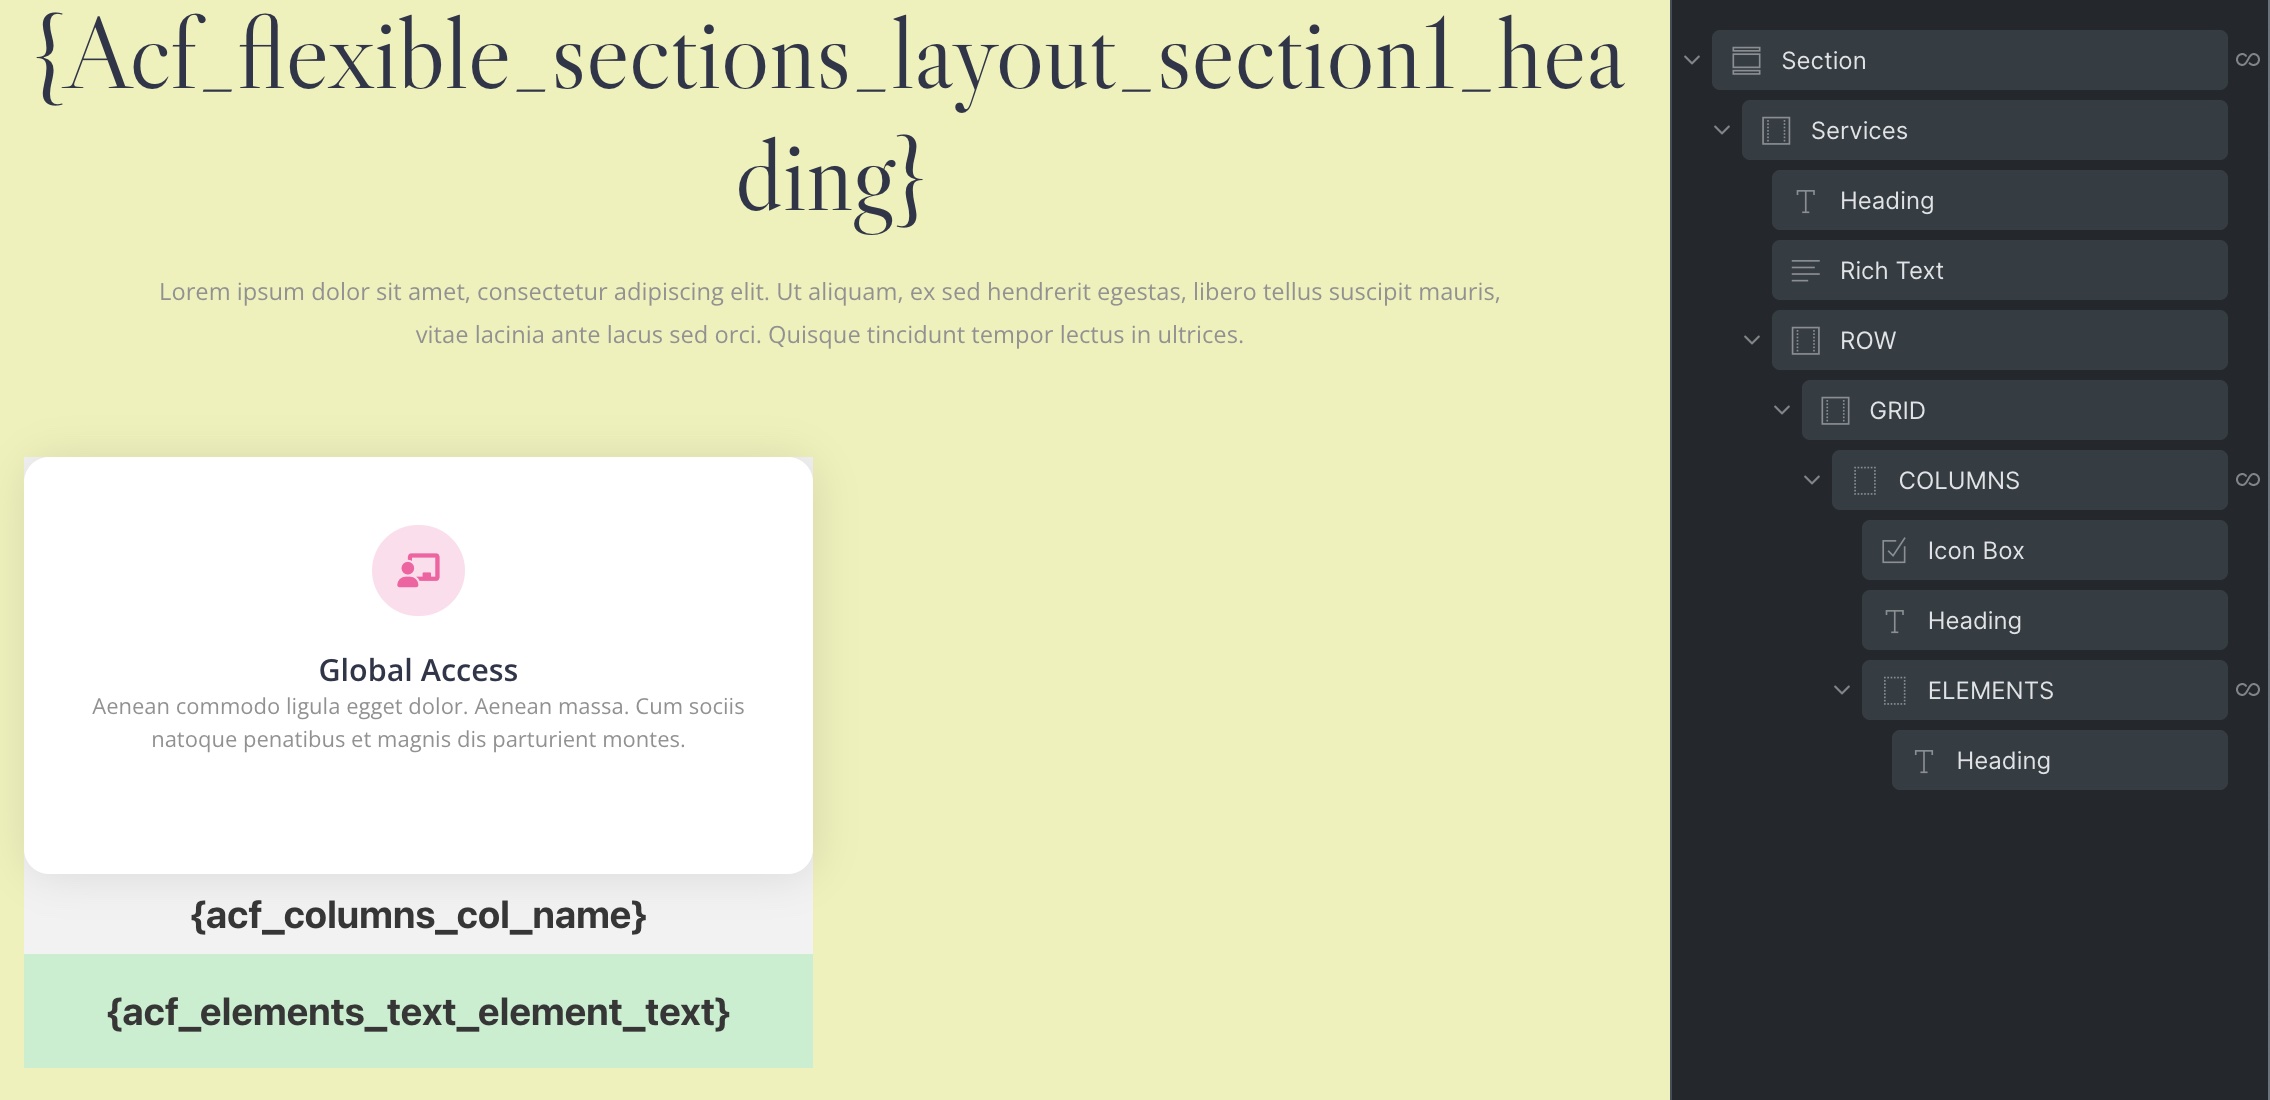Collapse the Section tree chevron
This screenshot has width=2270, height=1100.
click(x=1692, y=60)
